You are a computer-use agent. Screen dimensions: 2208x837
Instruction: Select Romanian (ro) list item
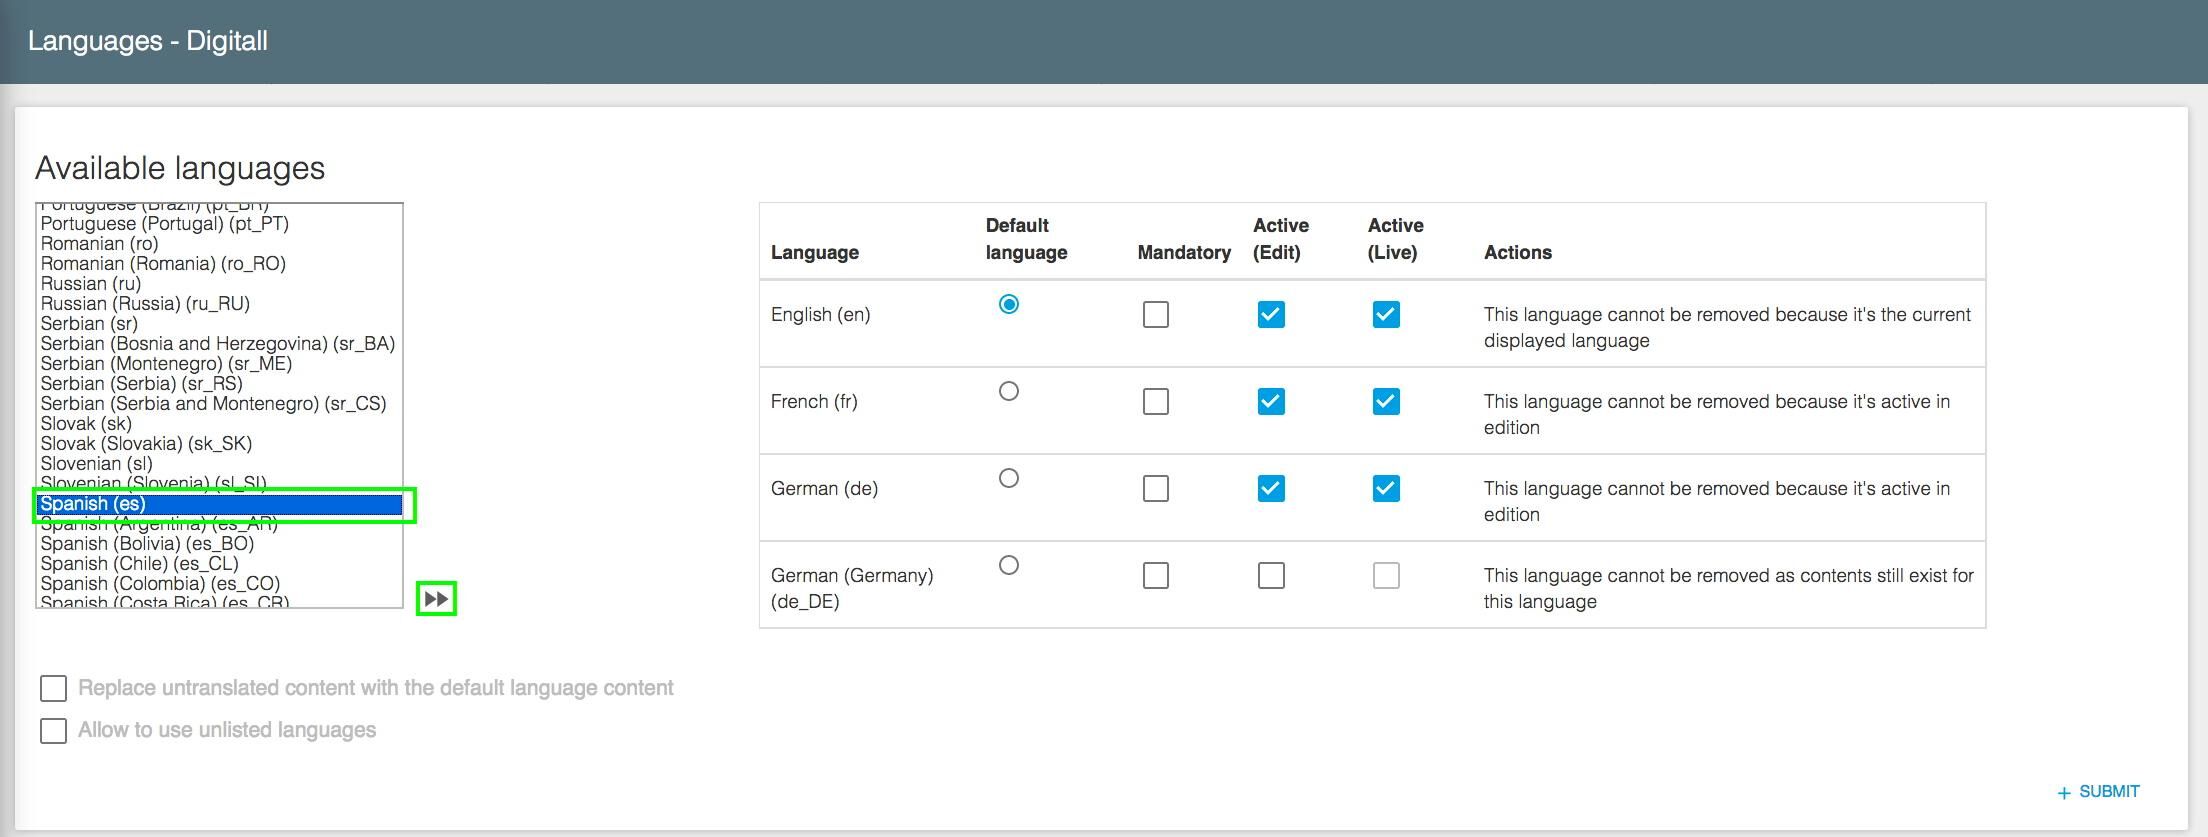(220, 244)
